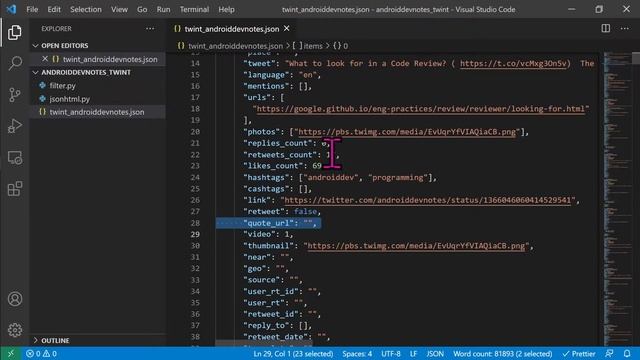Screen dimensions: 640x360
Task: Open the pbs.twimg.com link in photos line
Action: (x=407, y=132)
